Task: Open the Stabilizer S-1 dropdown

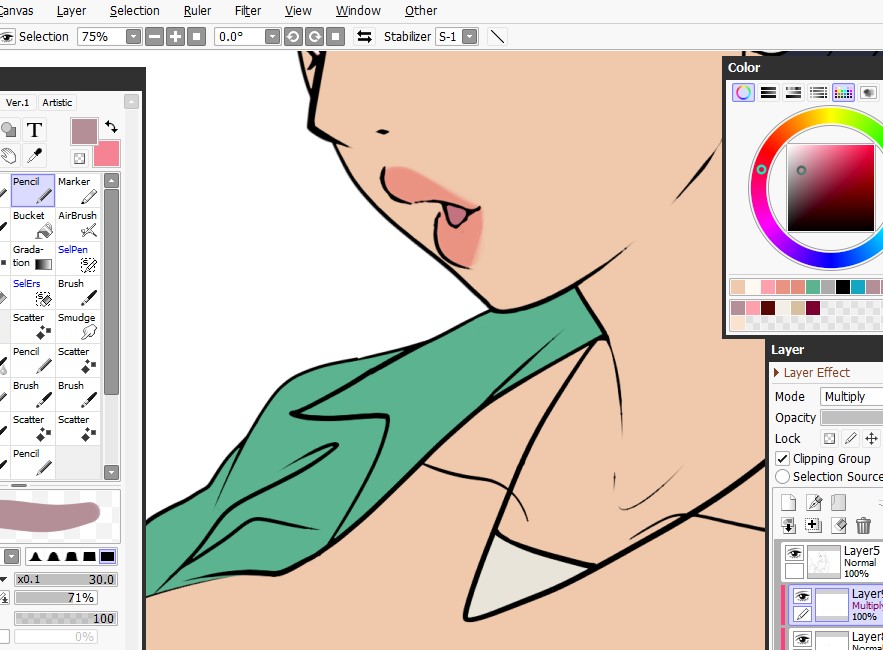Action: coord(469,37)
